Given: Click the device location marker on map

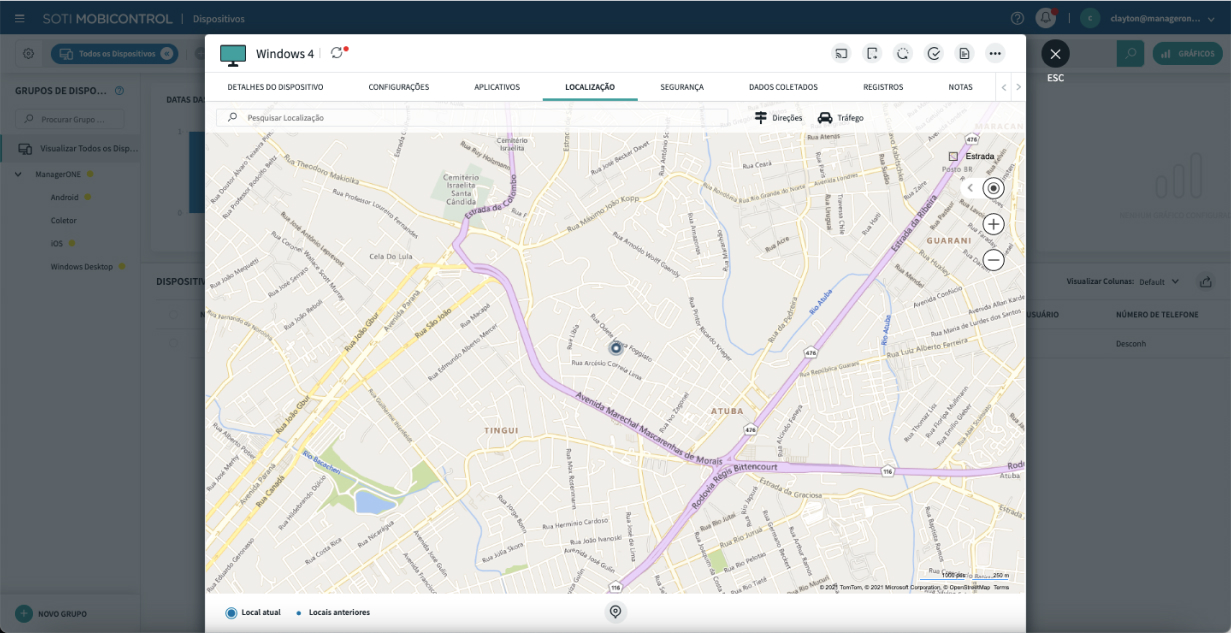Looking at the screenshot, I should [x=616, y=347].
